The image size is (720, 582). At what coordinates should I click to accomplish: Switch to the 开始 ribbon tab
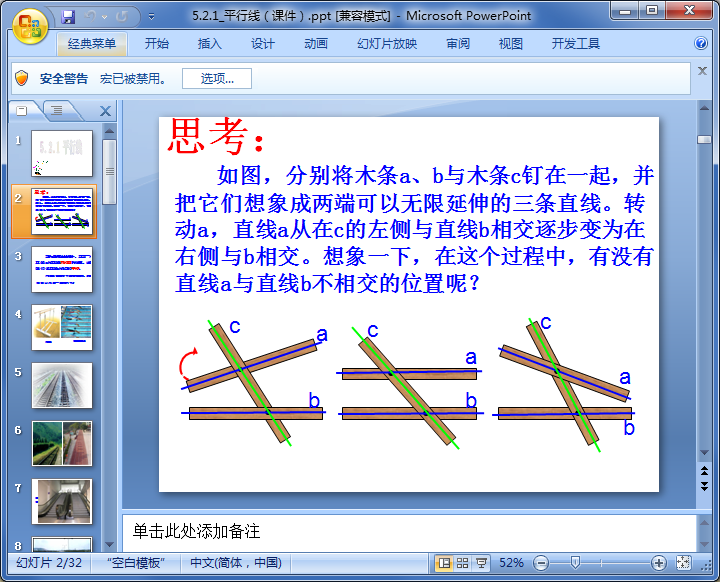coord(157,44)
